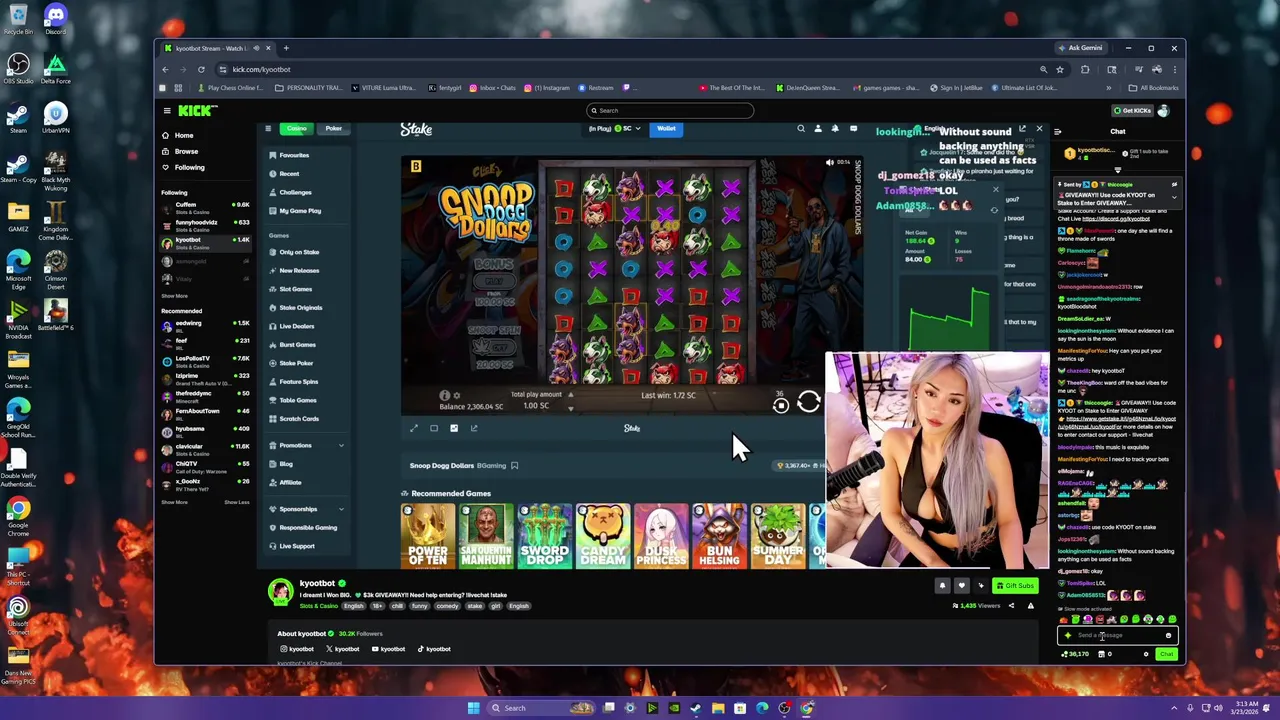The width and height of the screenshot is (1280, 720).
Task: Bookmark Snoop Dogg Dollars as favourite
Action: pyautogui.click(x=515, y=465)
